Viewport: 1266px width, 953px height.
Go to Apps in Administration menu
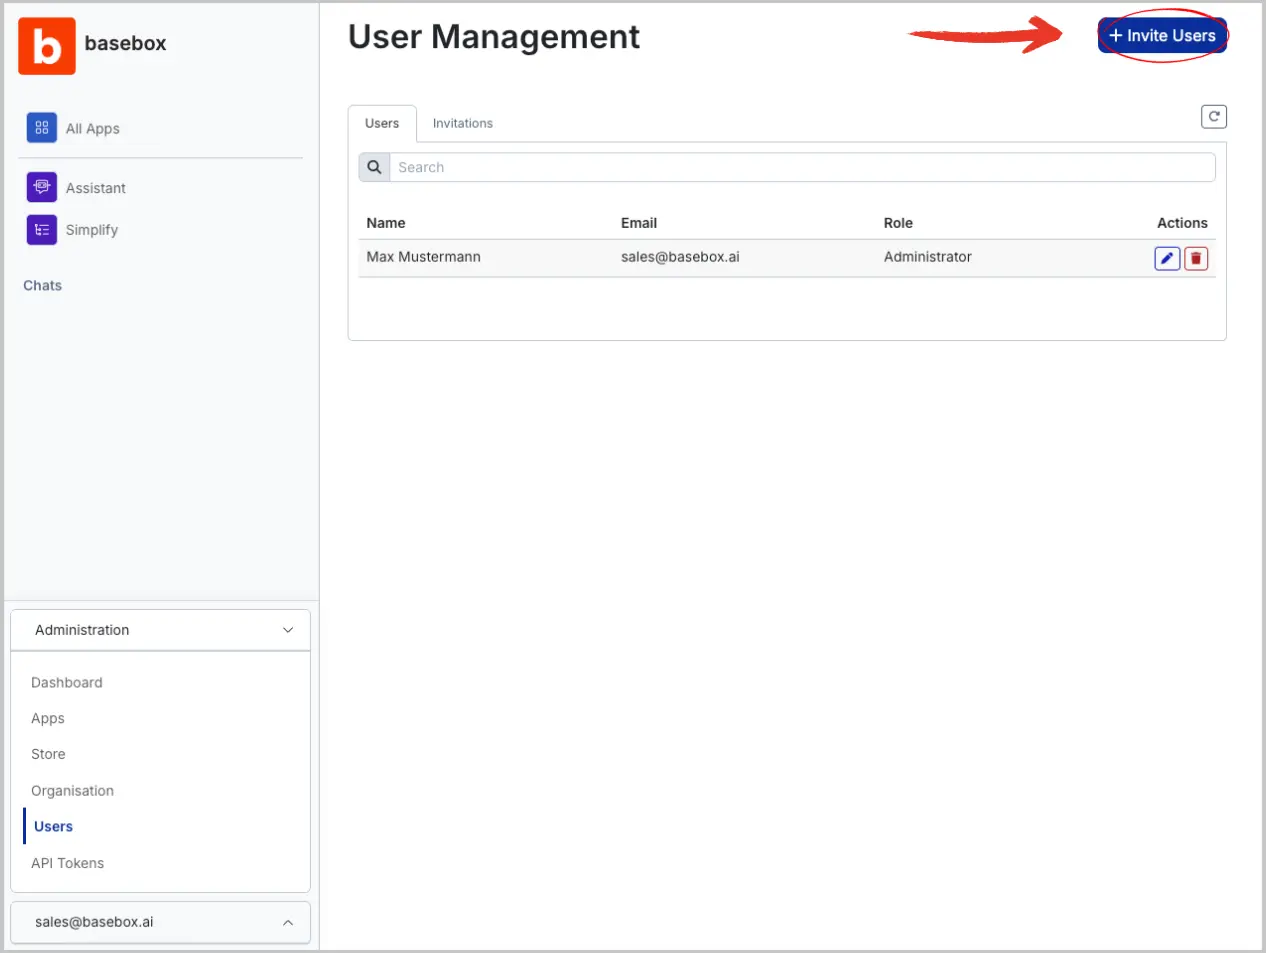pyautogui.click(x=48, y=718)
